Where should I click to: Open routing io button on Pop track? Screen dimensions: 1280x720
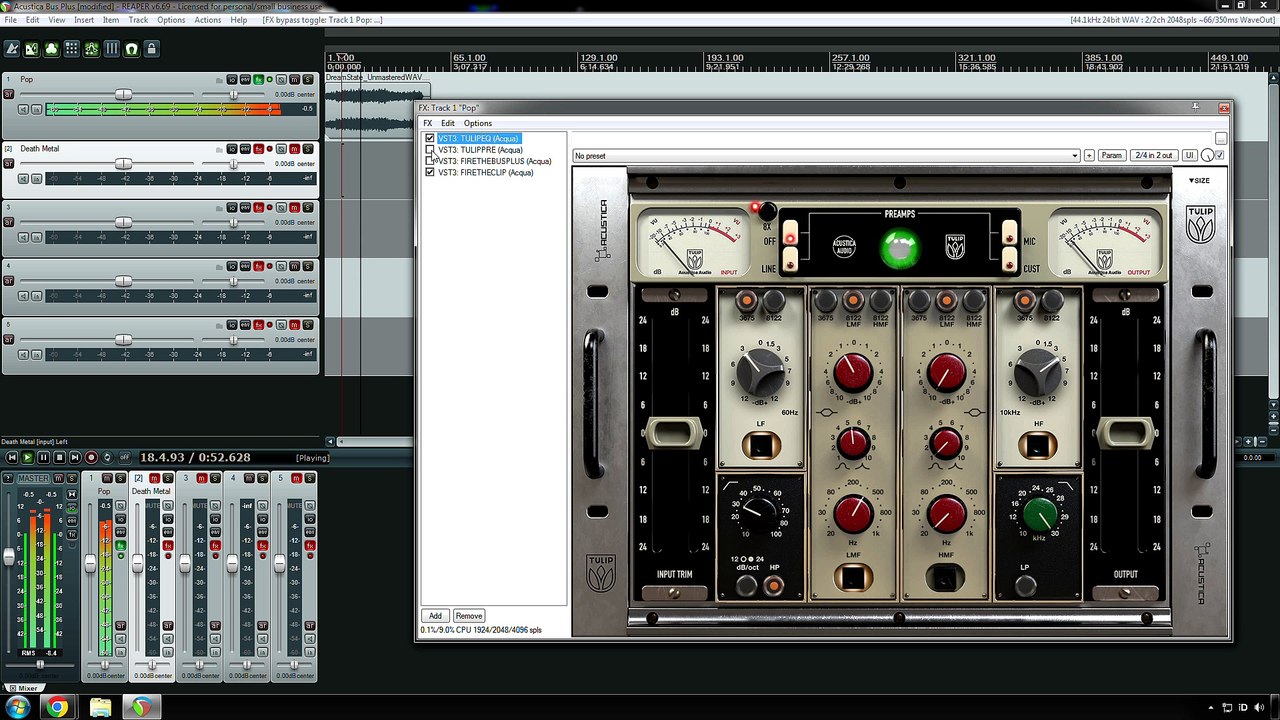click(x=231, y=79)
